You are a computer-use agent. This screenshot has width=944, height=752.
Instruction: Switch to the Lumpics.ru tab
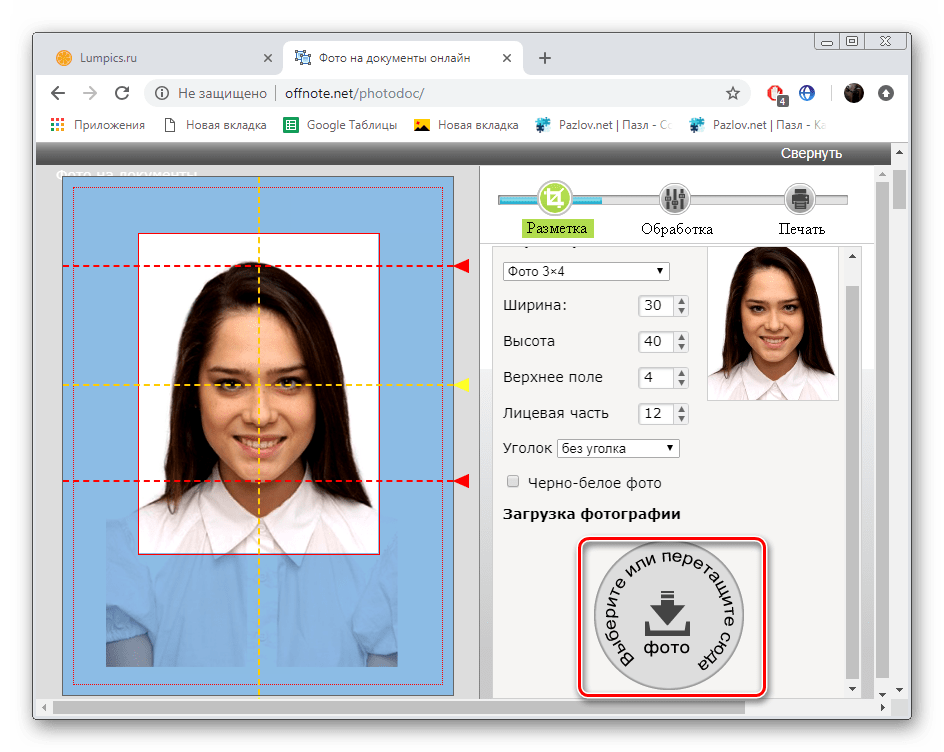[x=160, y=58]
